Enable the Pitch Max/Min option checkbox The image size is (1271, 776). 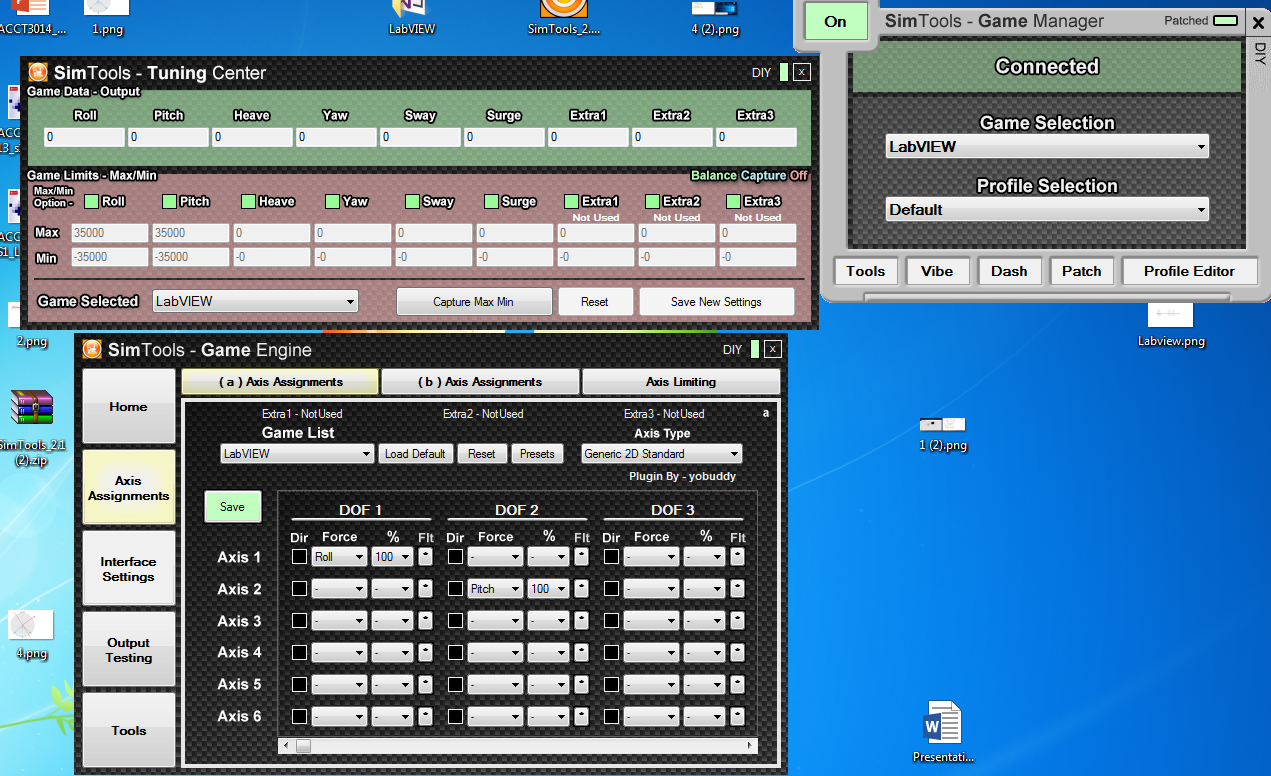[x=170, y=201]
